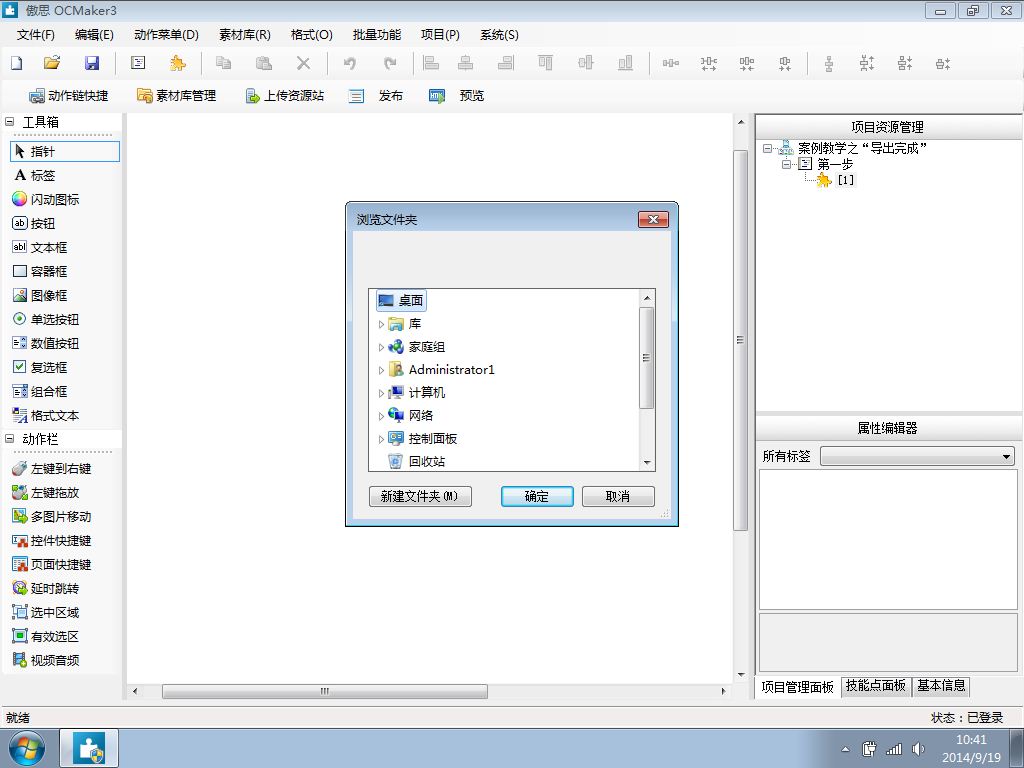Click the 新建文件夹(M) button
Screen dimensions: 1024x768
pos(420,496)
